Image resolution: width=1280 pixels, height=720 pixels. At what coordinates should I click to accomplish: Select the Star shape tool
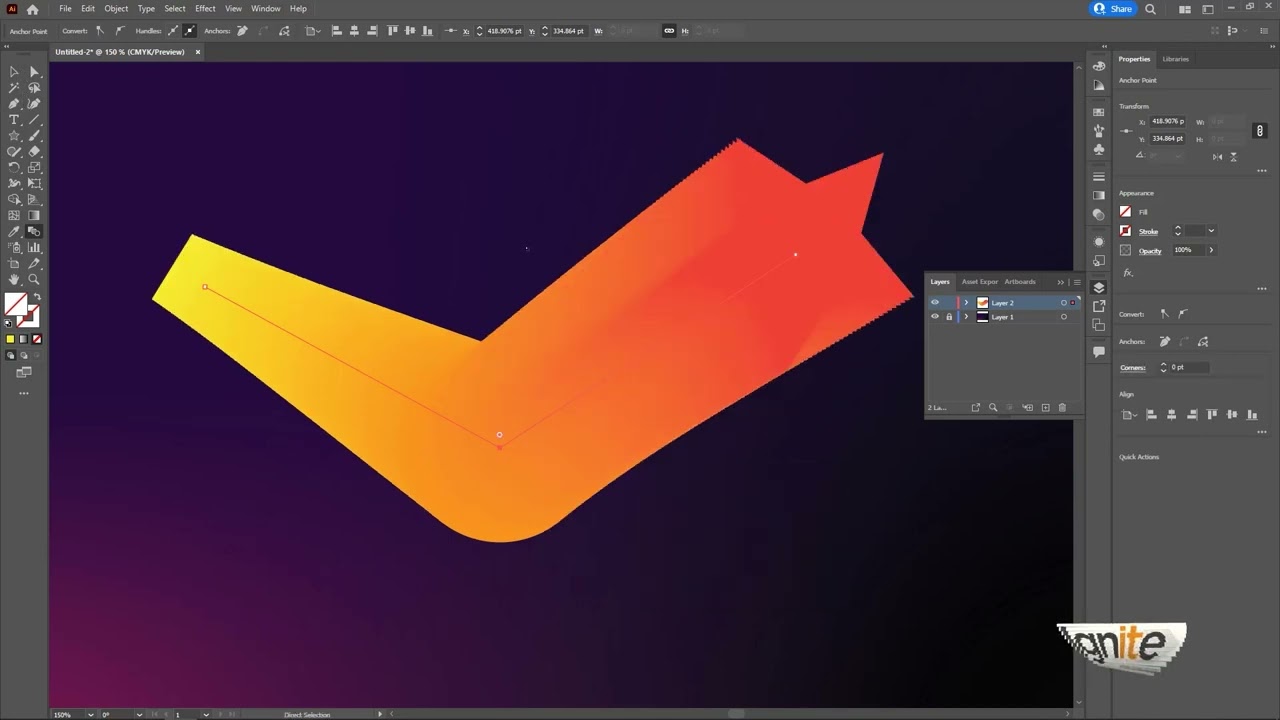[14, 136]
